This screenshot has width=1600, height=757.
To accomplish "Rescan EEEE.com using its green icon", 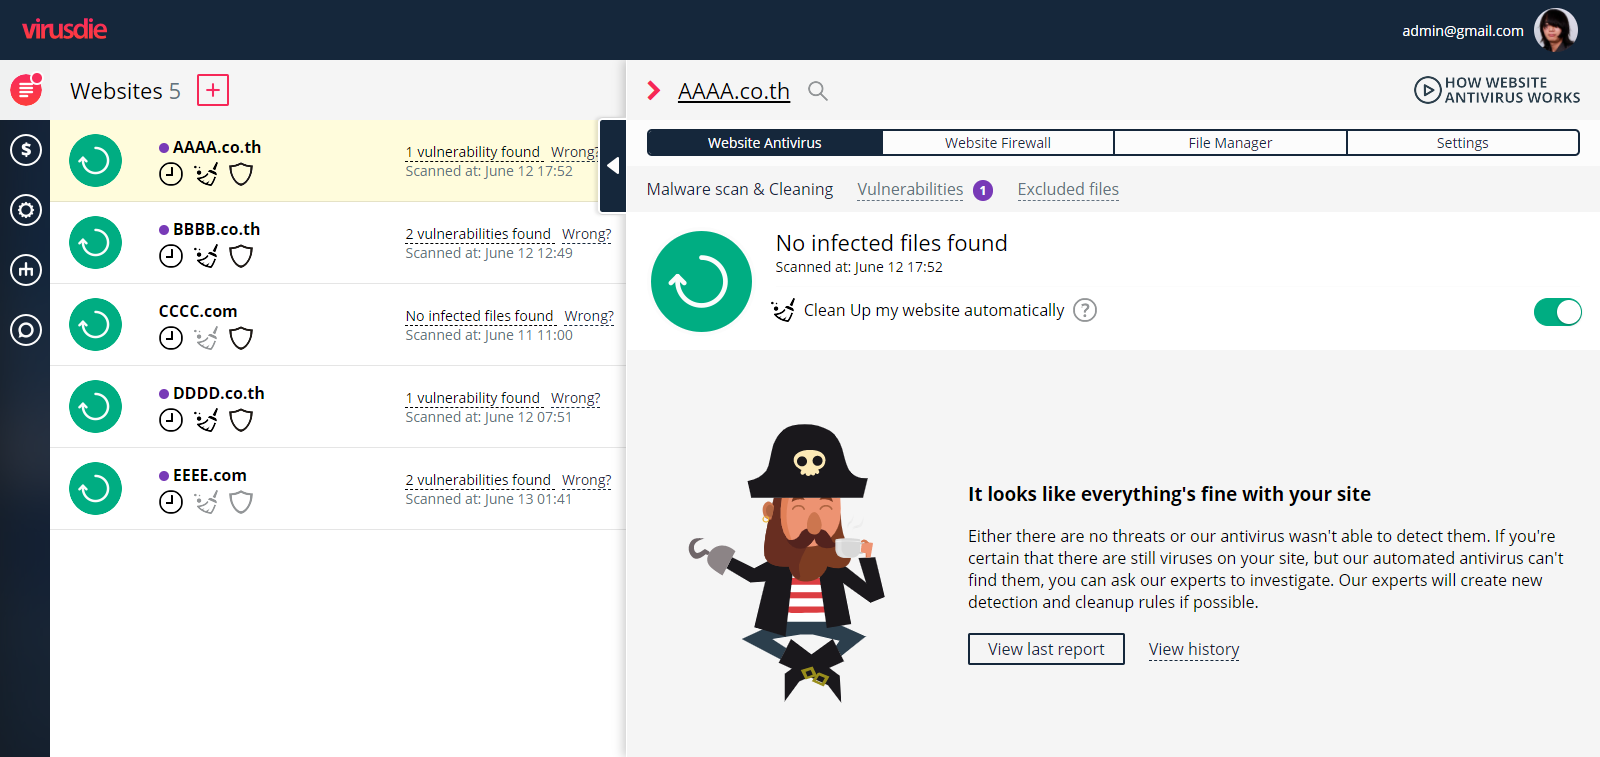I will 95,489.
